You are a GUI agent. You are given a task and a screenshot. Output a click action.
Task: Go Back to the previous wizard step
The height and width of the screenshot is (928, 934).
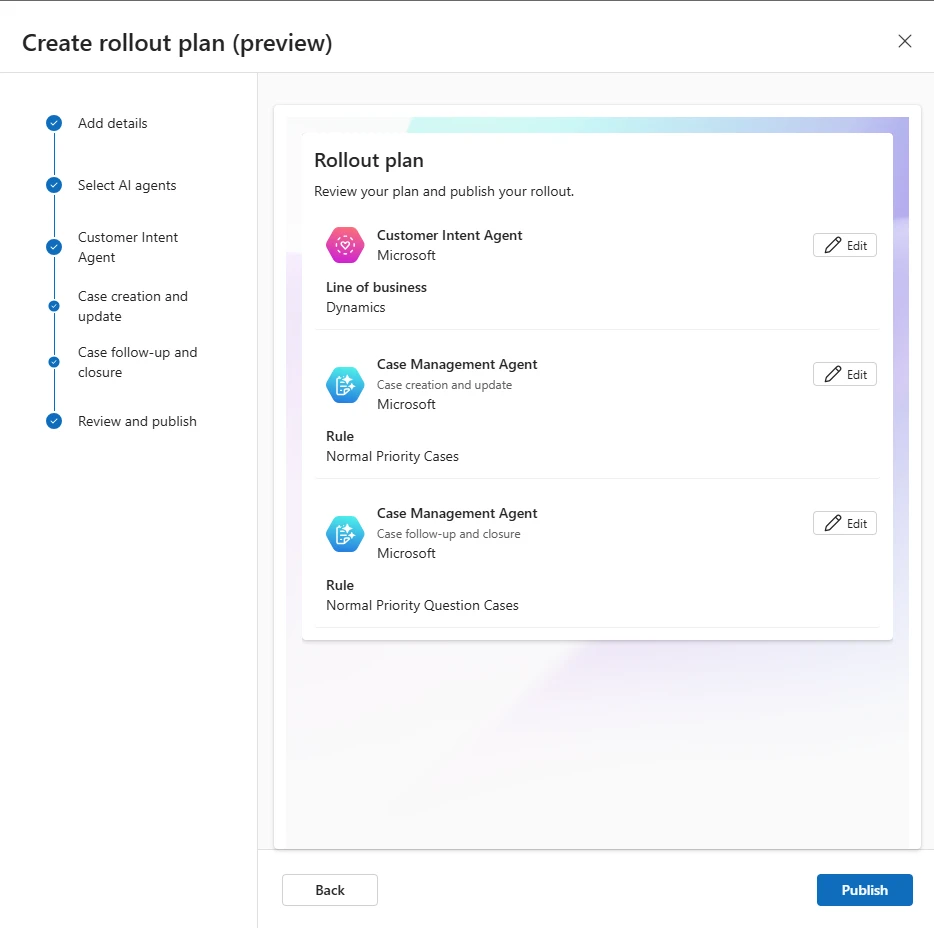(329, 890)
